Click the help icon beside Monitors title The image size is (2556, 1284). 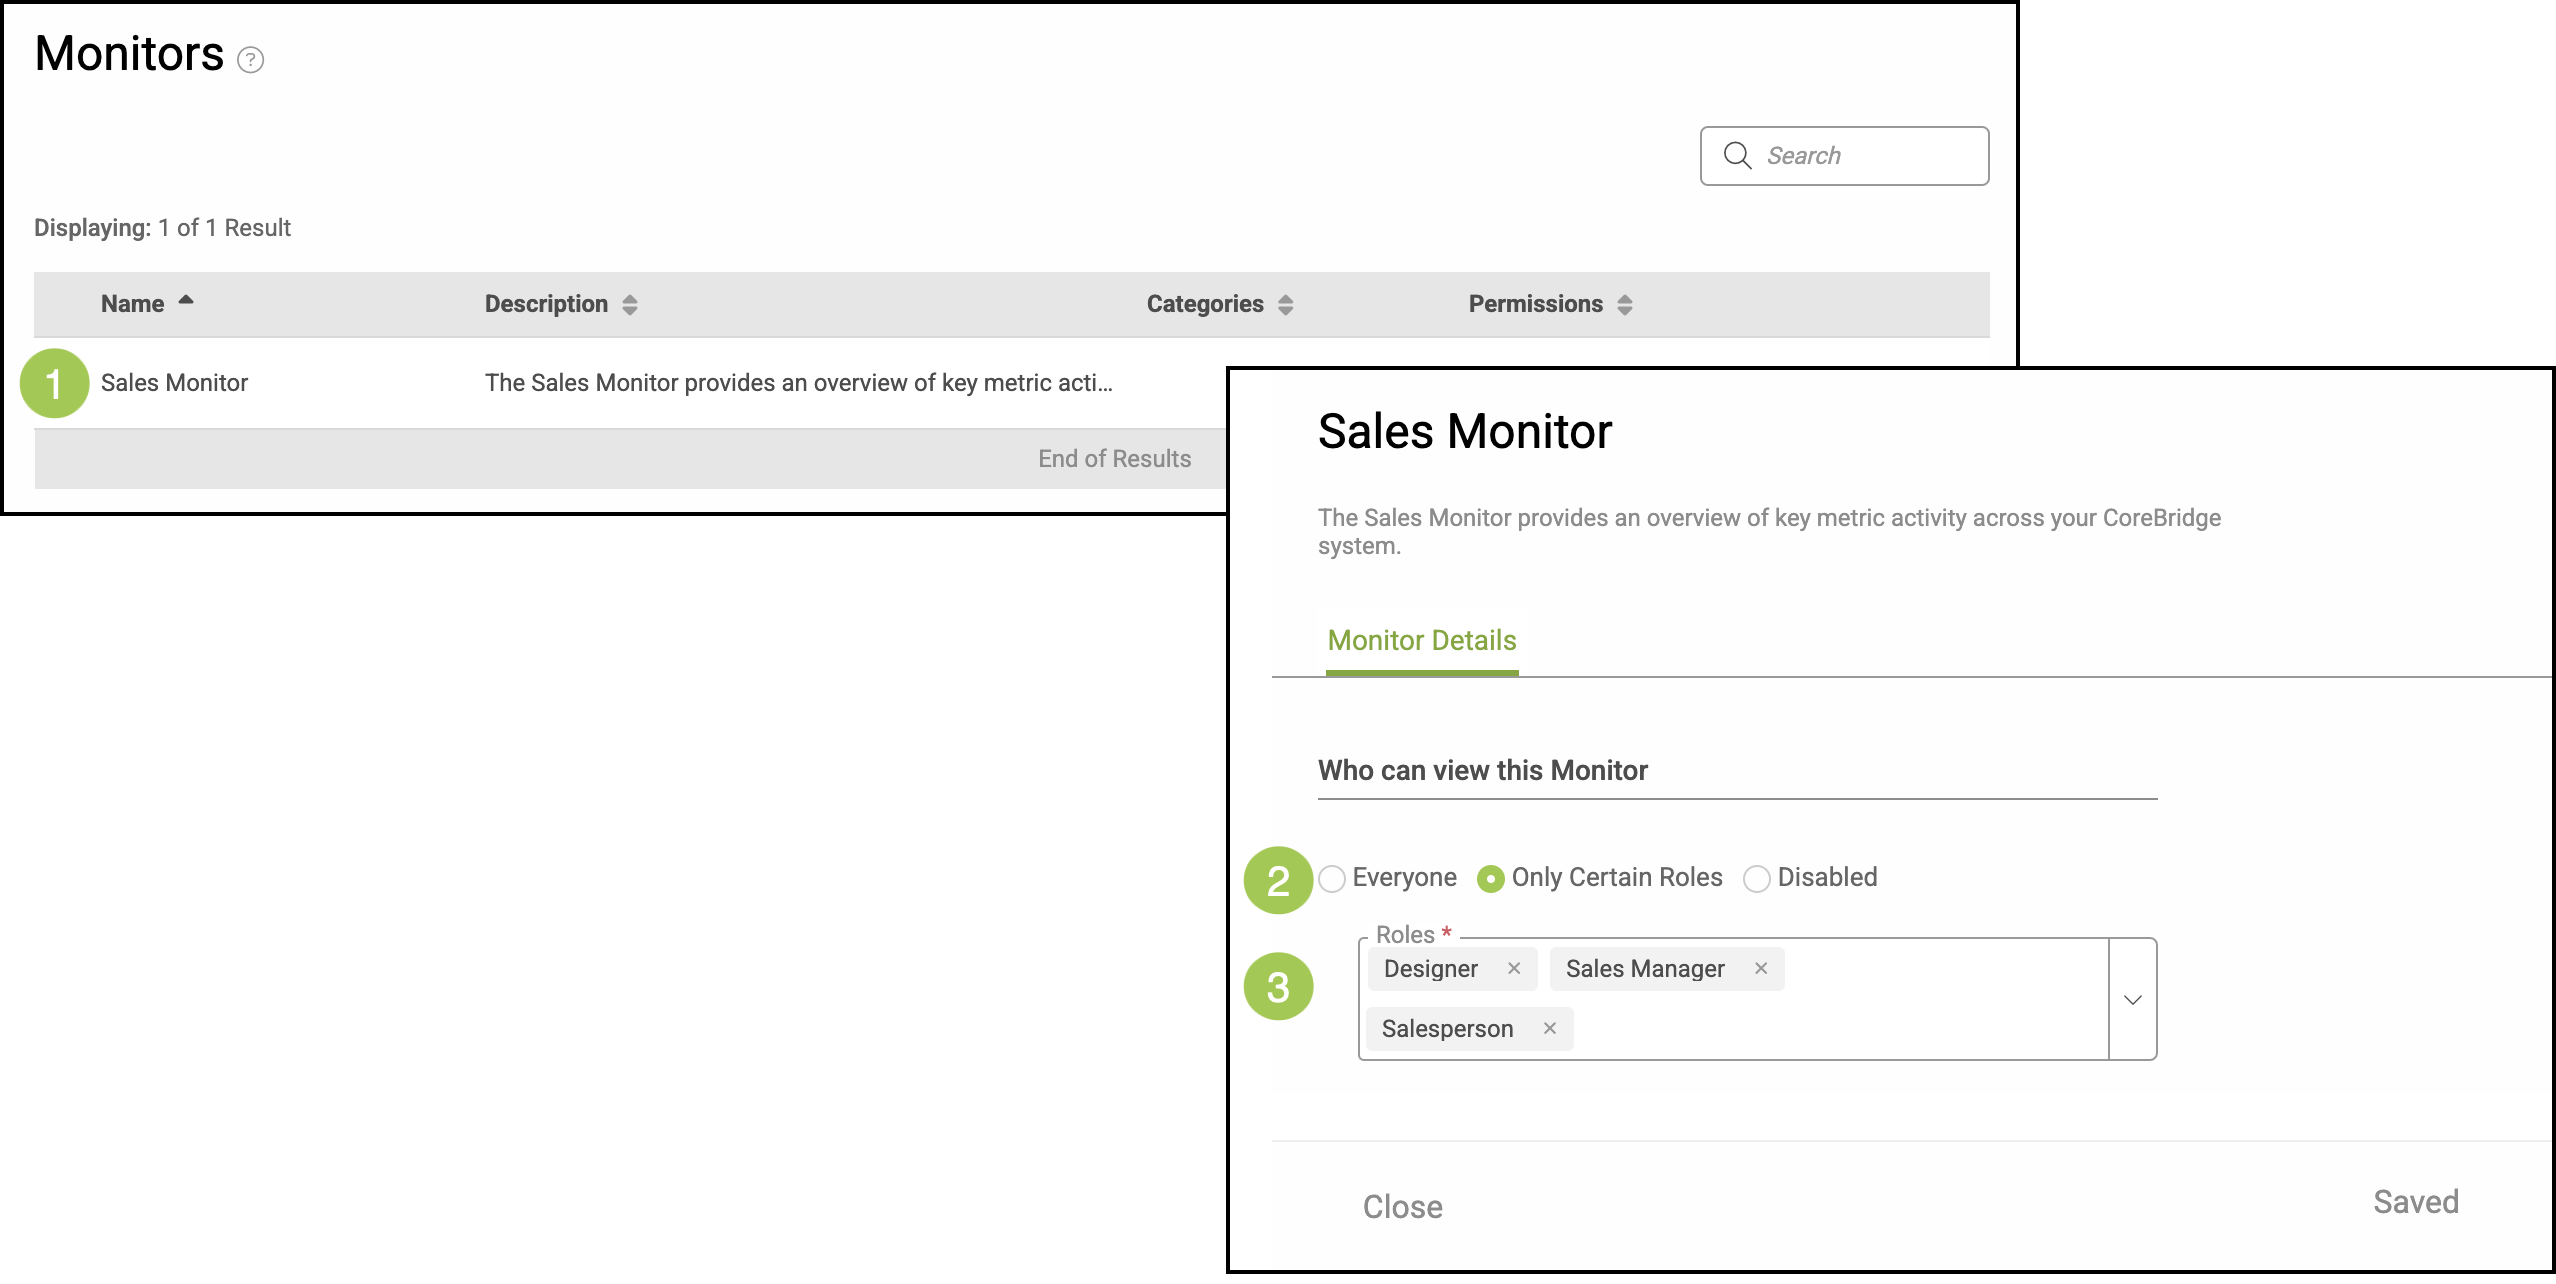[250, 61]
